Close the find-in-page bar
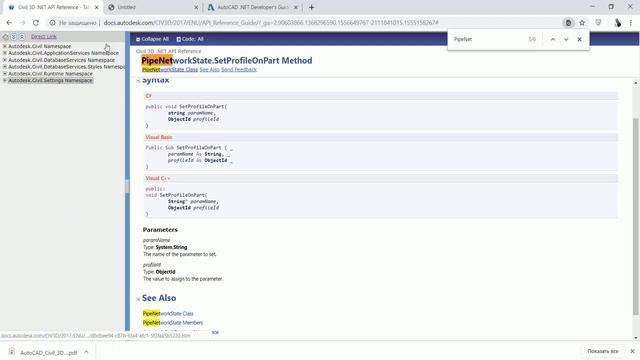This screenshot has height=360, width=640. [580, 40]
